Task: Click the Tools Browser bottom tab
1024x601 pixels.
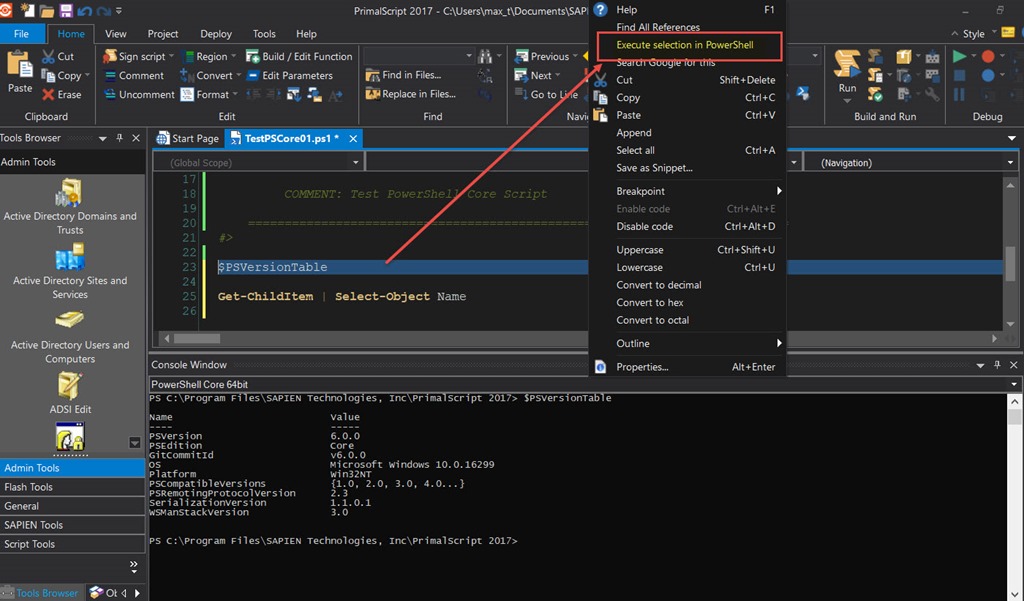Action: pyautogui.click(x=42, y=593)
